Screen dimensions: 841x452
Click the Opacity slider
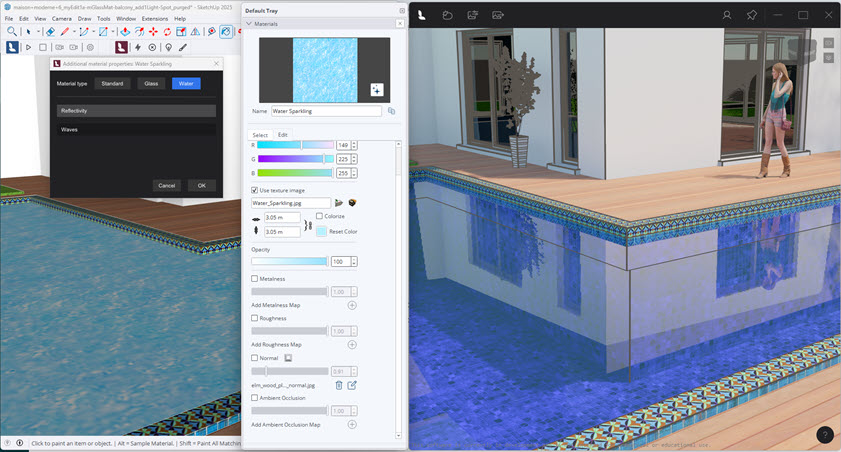[289, 261]
